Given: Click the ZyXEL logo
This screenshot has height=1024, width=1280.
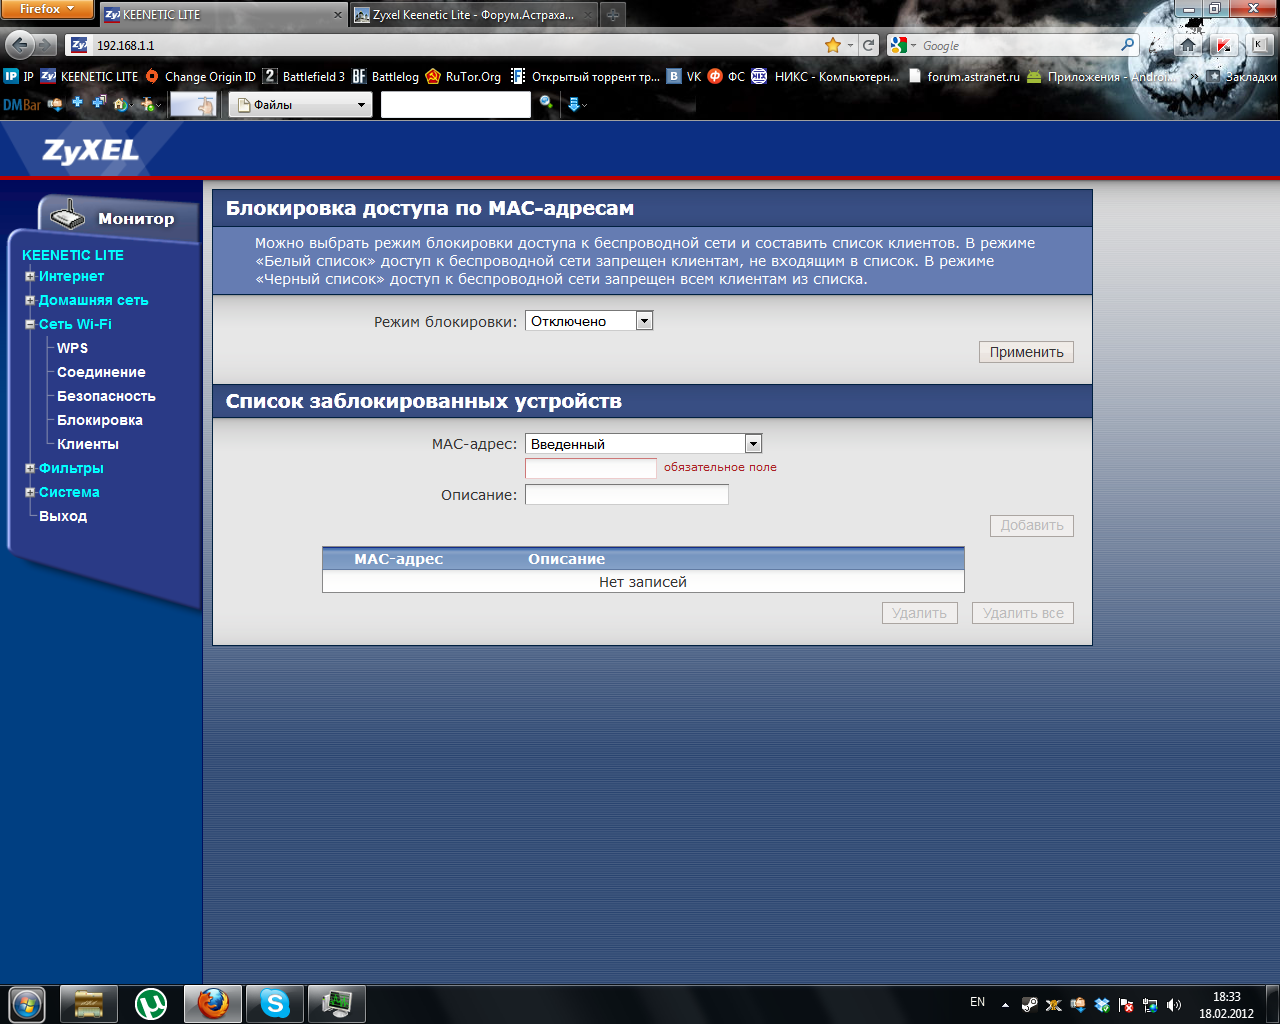Looking at the screenshot, I should click(91, 150).
